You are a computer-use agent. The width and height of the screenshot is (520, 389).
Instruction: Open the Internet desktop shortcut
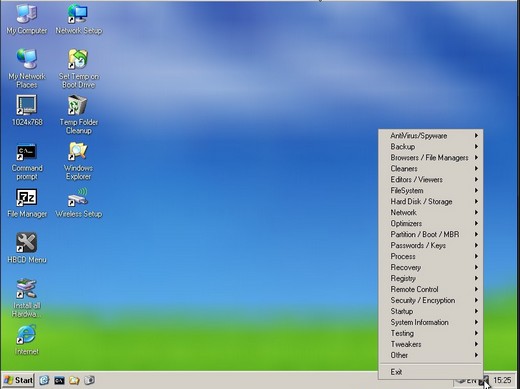tap(27, 340)
